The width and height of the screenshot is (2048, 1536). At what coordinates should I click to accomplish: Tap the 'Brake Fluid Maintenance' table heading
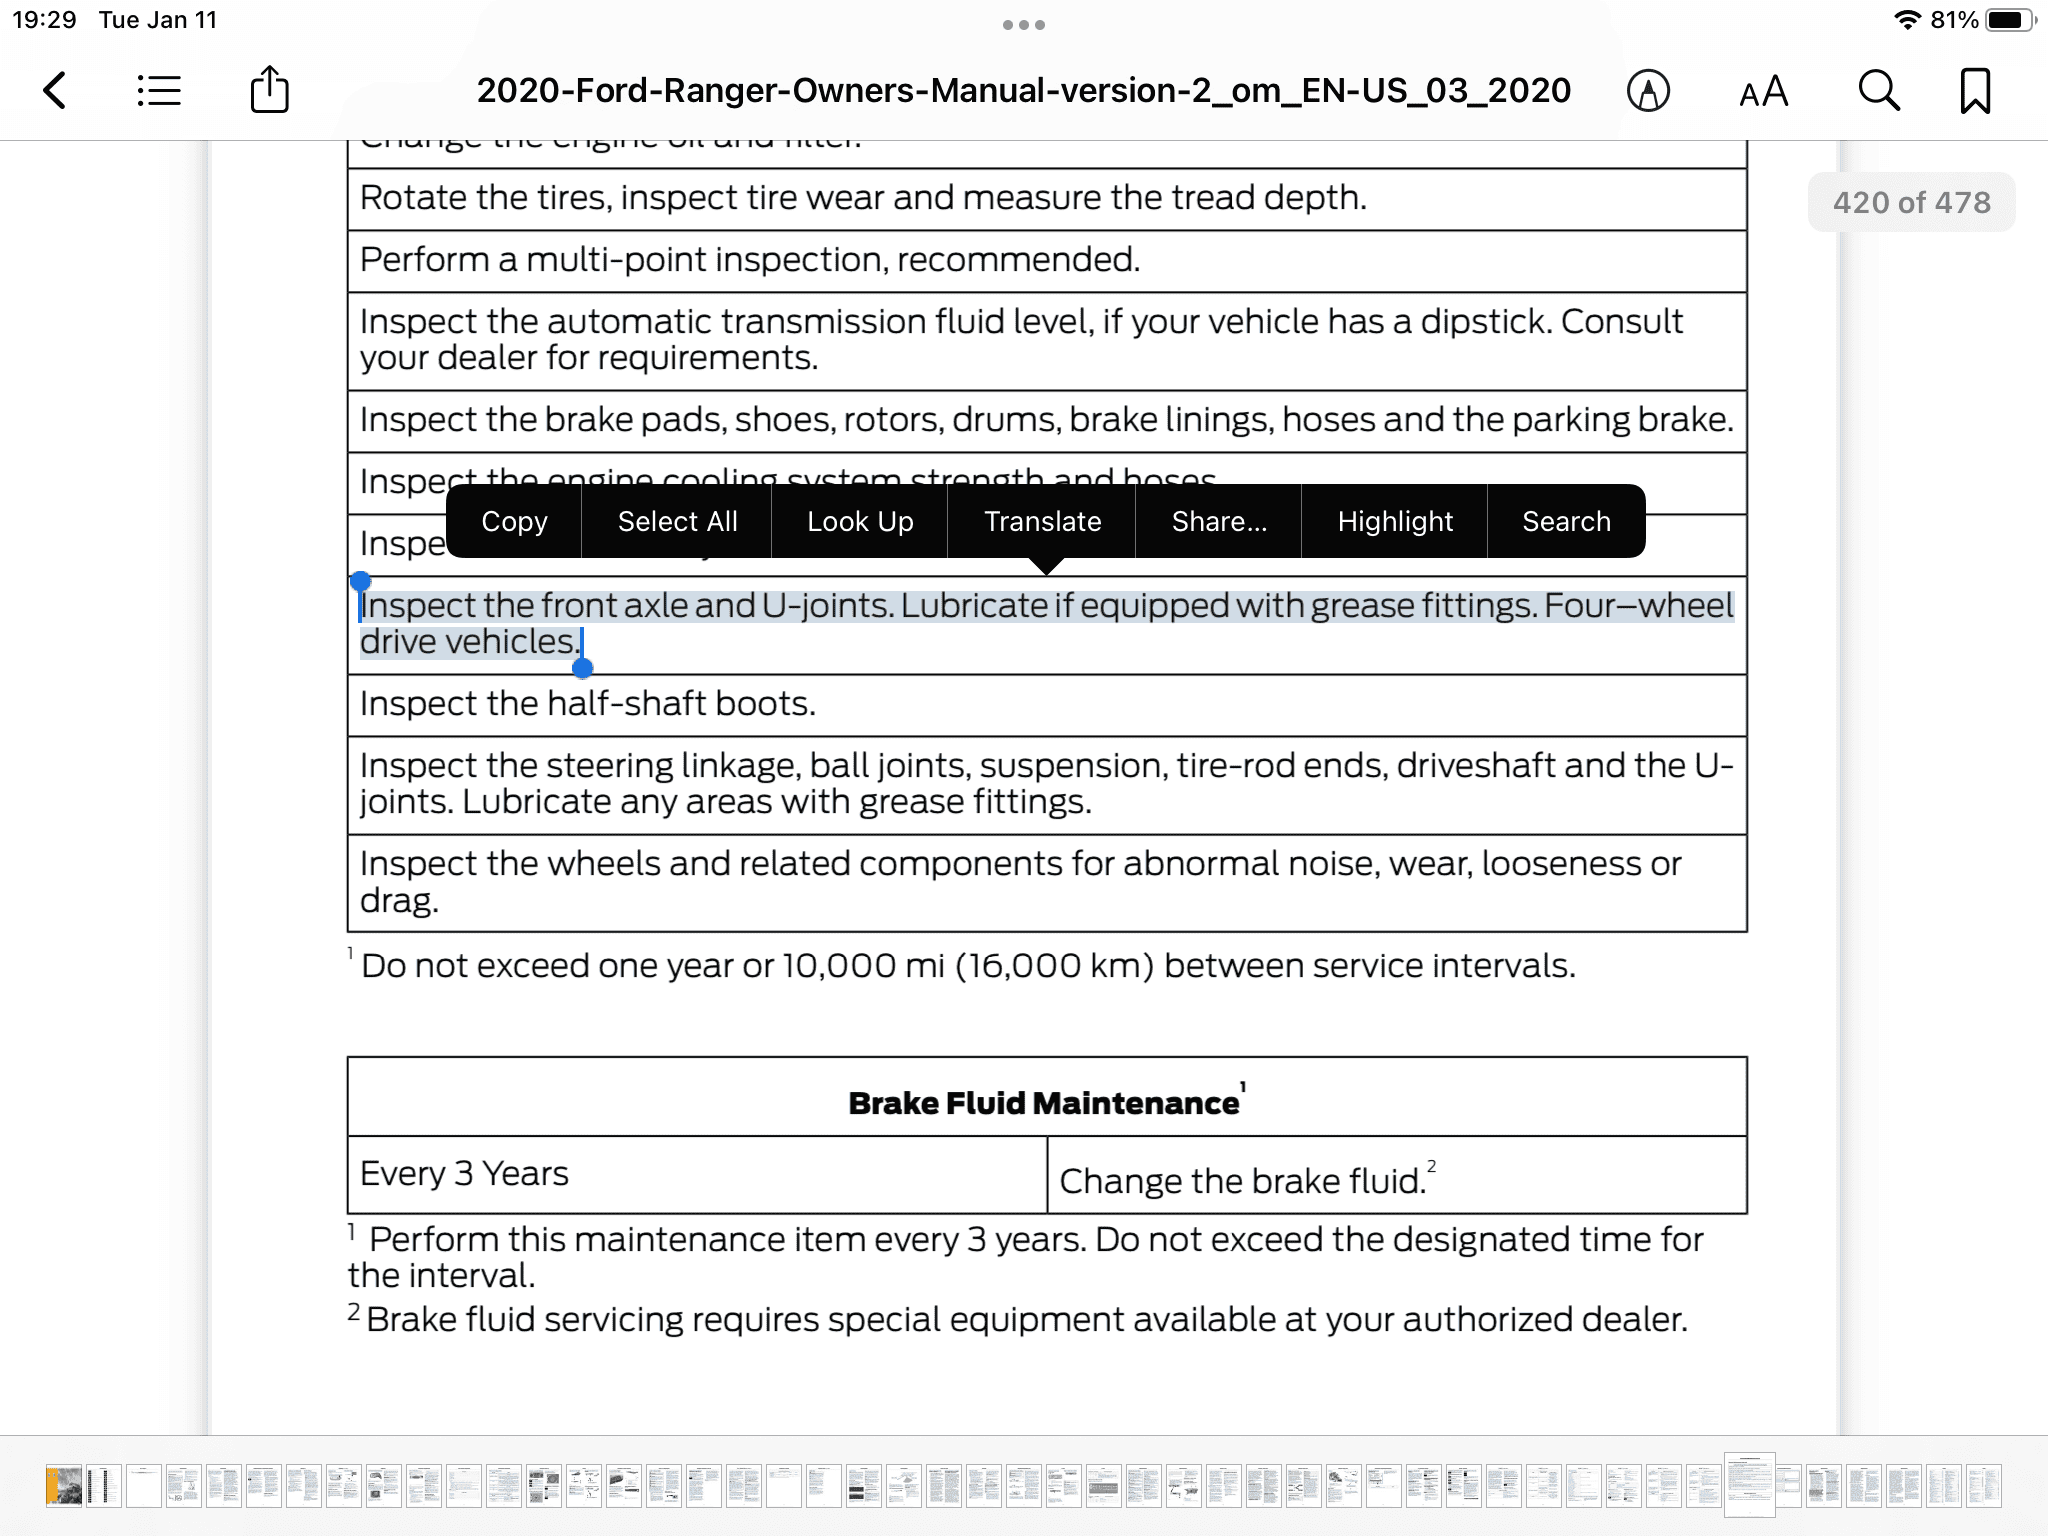point(1046,1101)
